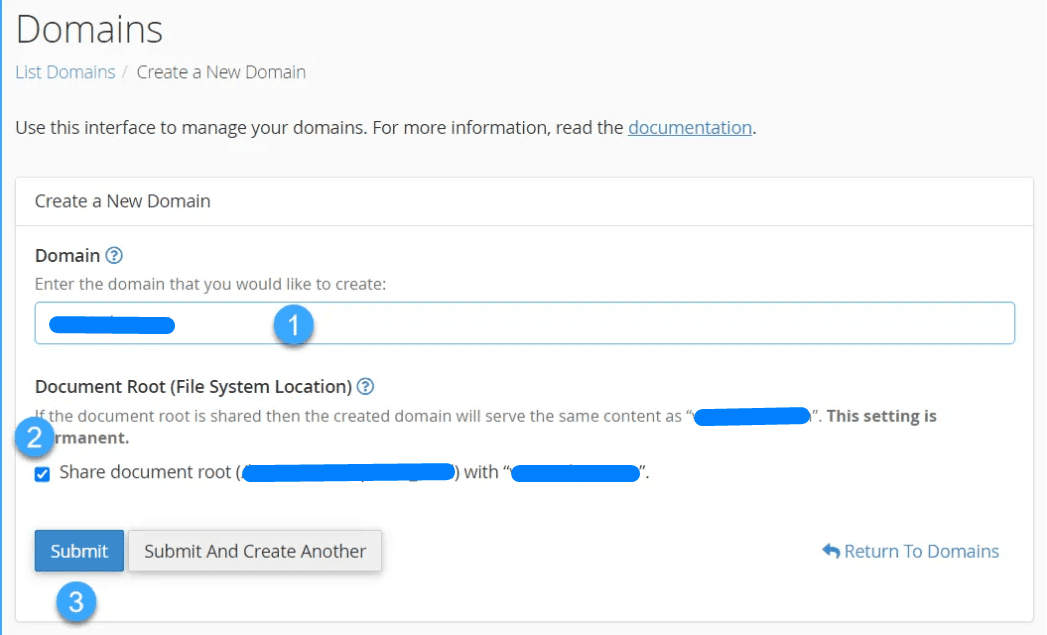Click Submit And Create Another
1047x635 pixels.
[x=254, y=550]
